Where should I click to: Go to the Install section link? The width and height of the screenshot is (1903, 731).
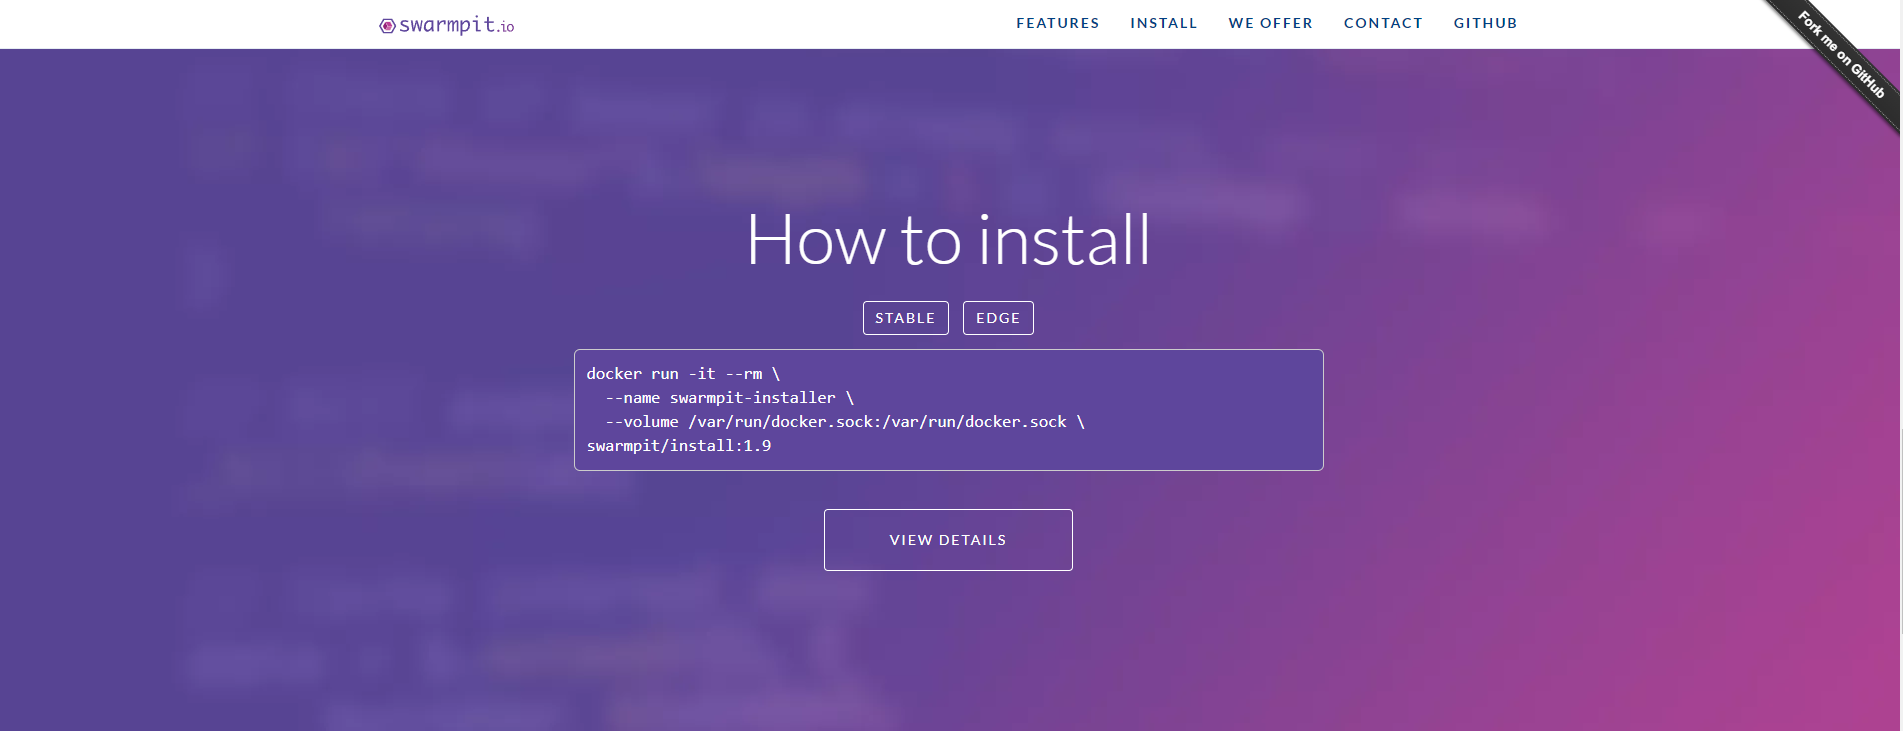tap(1164, 23)
